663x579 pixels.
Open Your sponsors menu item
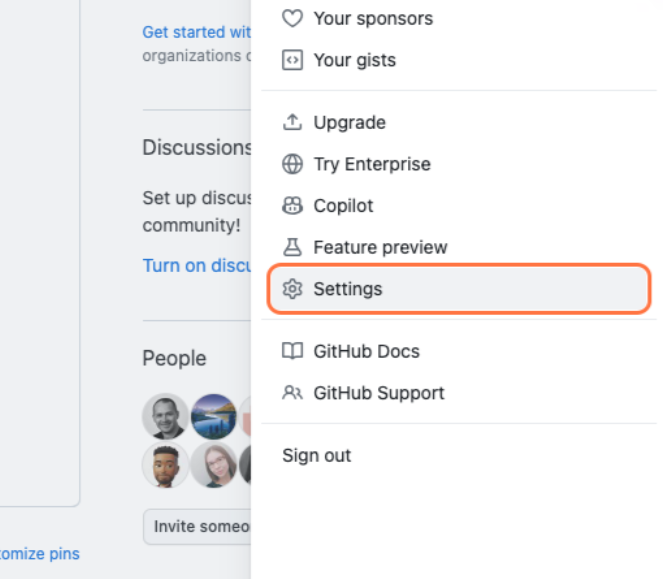click(x=373, y=18)
